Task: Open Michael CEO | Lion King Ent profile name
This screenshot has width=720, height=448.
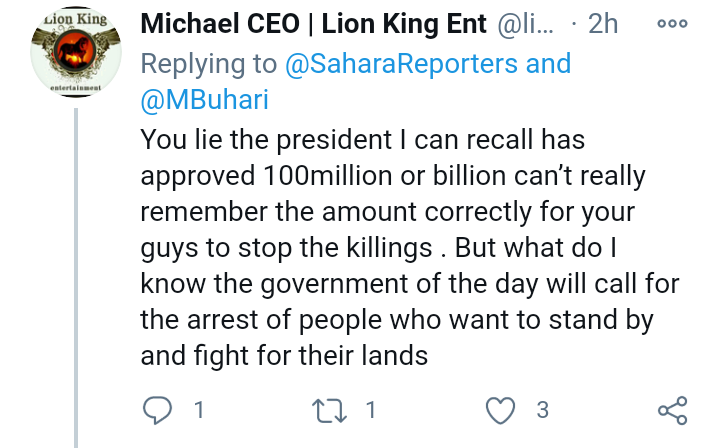Action: pos(313,24)
